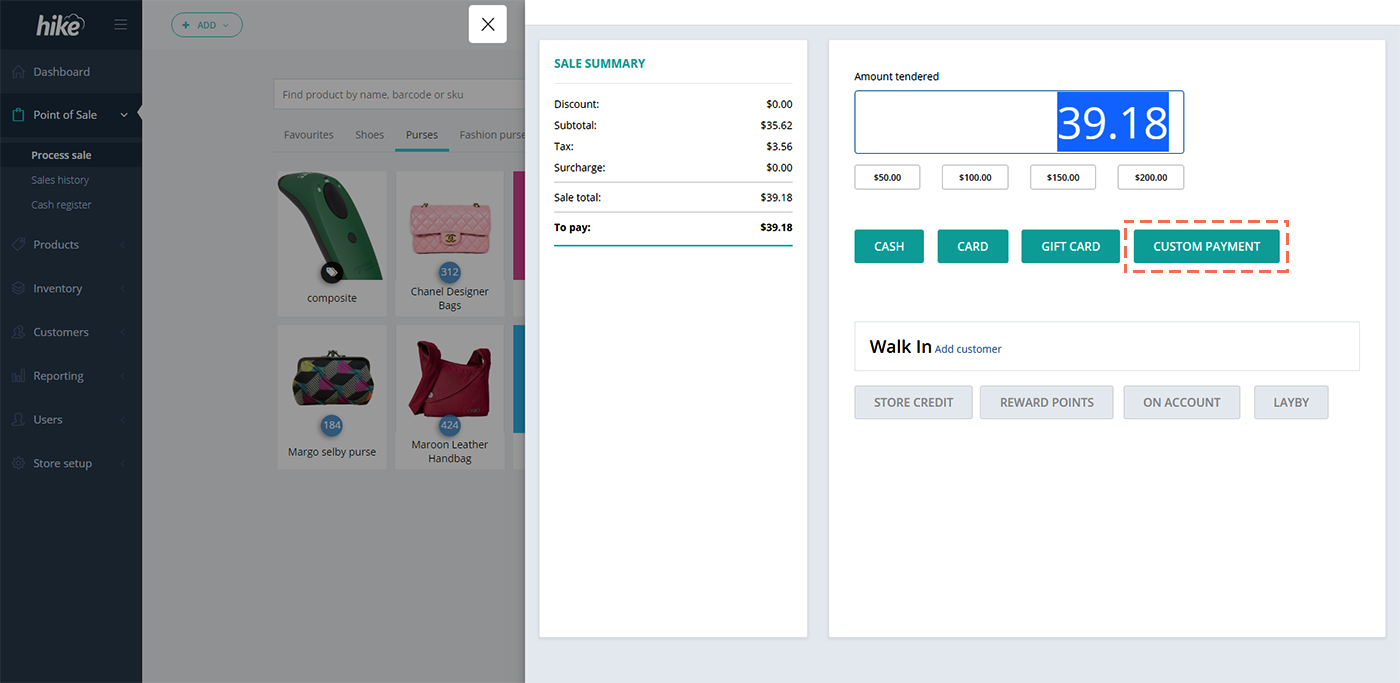Click the REWARD POINTS button
The width and height of the screenshot is (1400, 683).
coord(1047,402)
